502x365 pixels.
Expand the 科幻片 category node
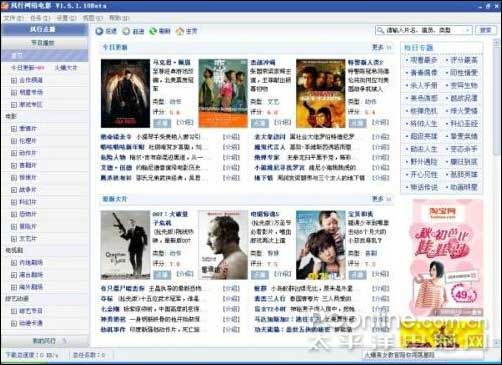tap(14, 202)
